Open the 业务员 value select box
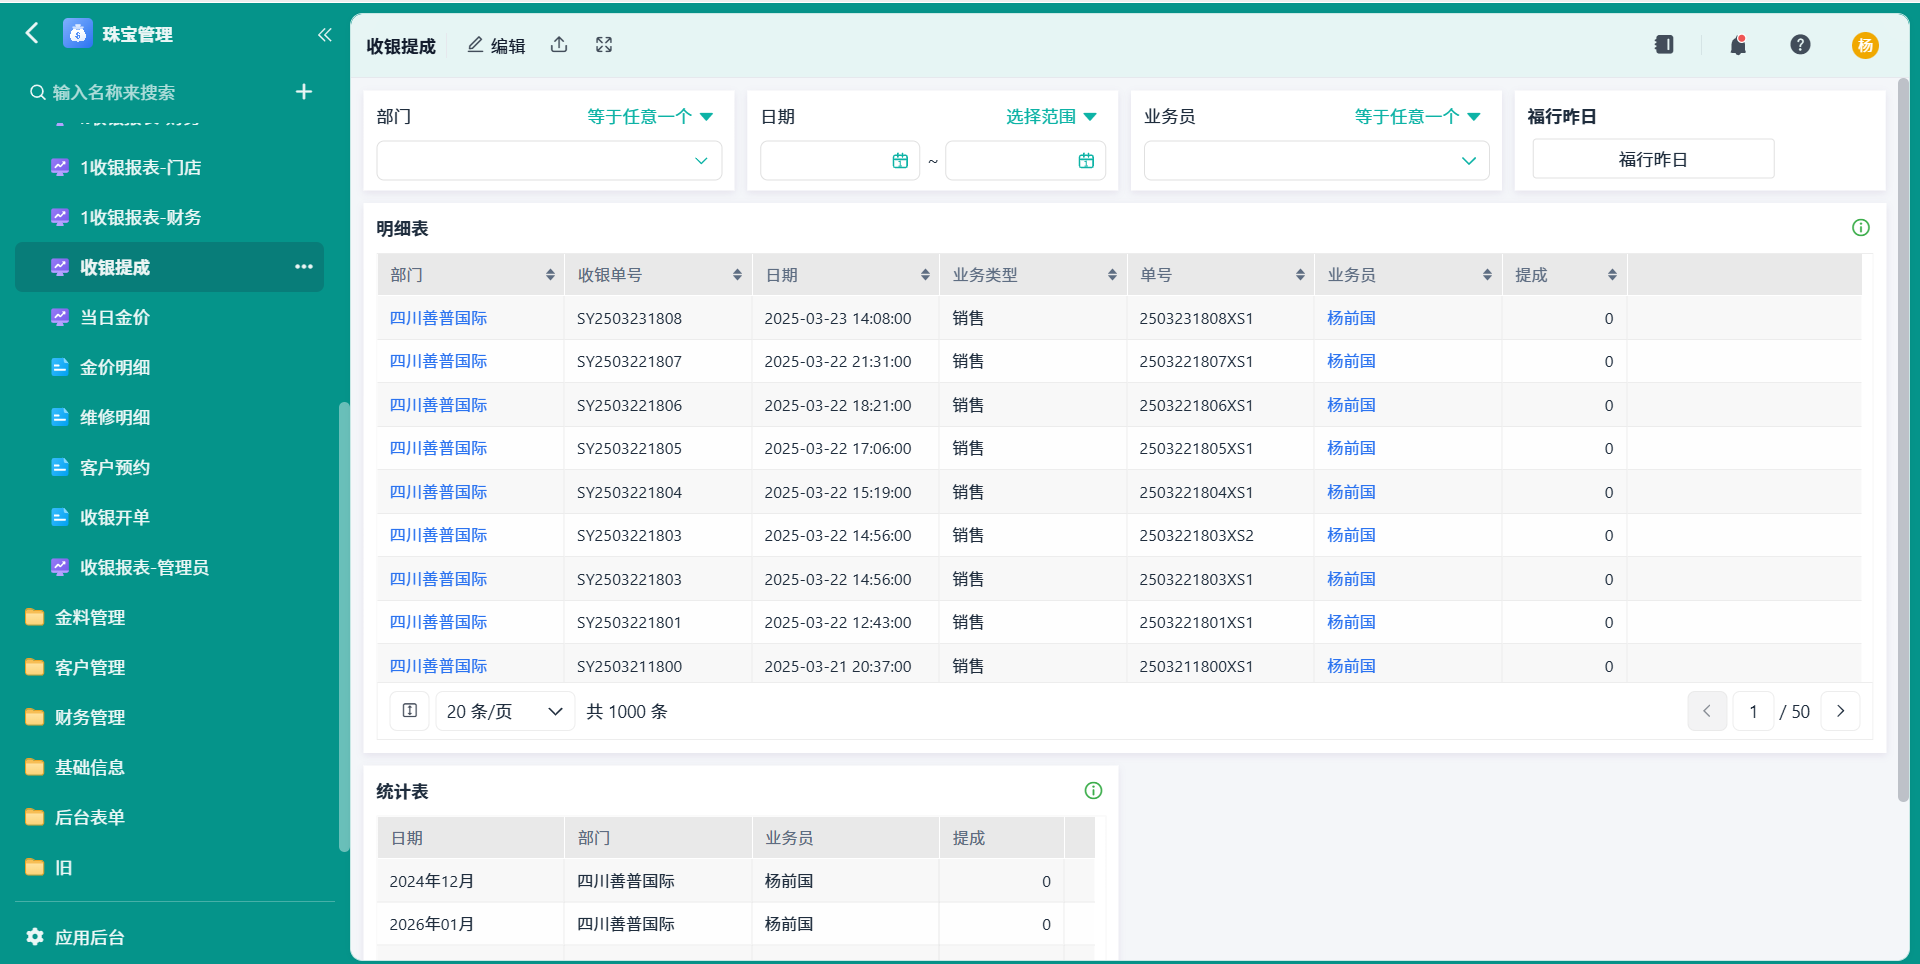Screen dimensions: 1920x964 (1316, 161)
